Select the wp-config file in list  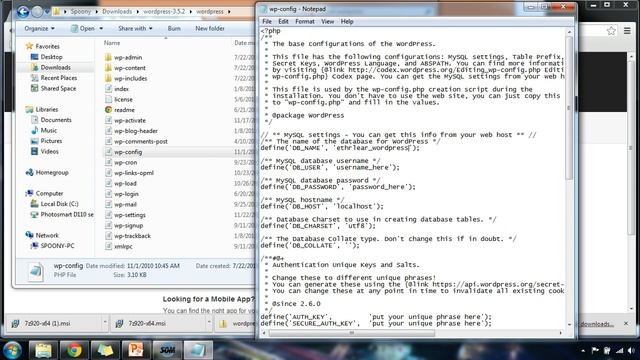[128, 152]
